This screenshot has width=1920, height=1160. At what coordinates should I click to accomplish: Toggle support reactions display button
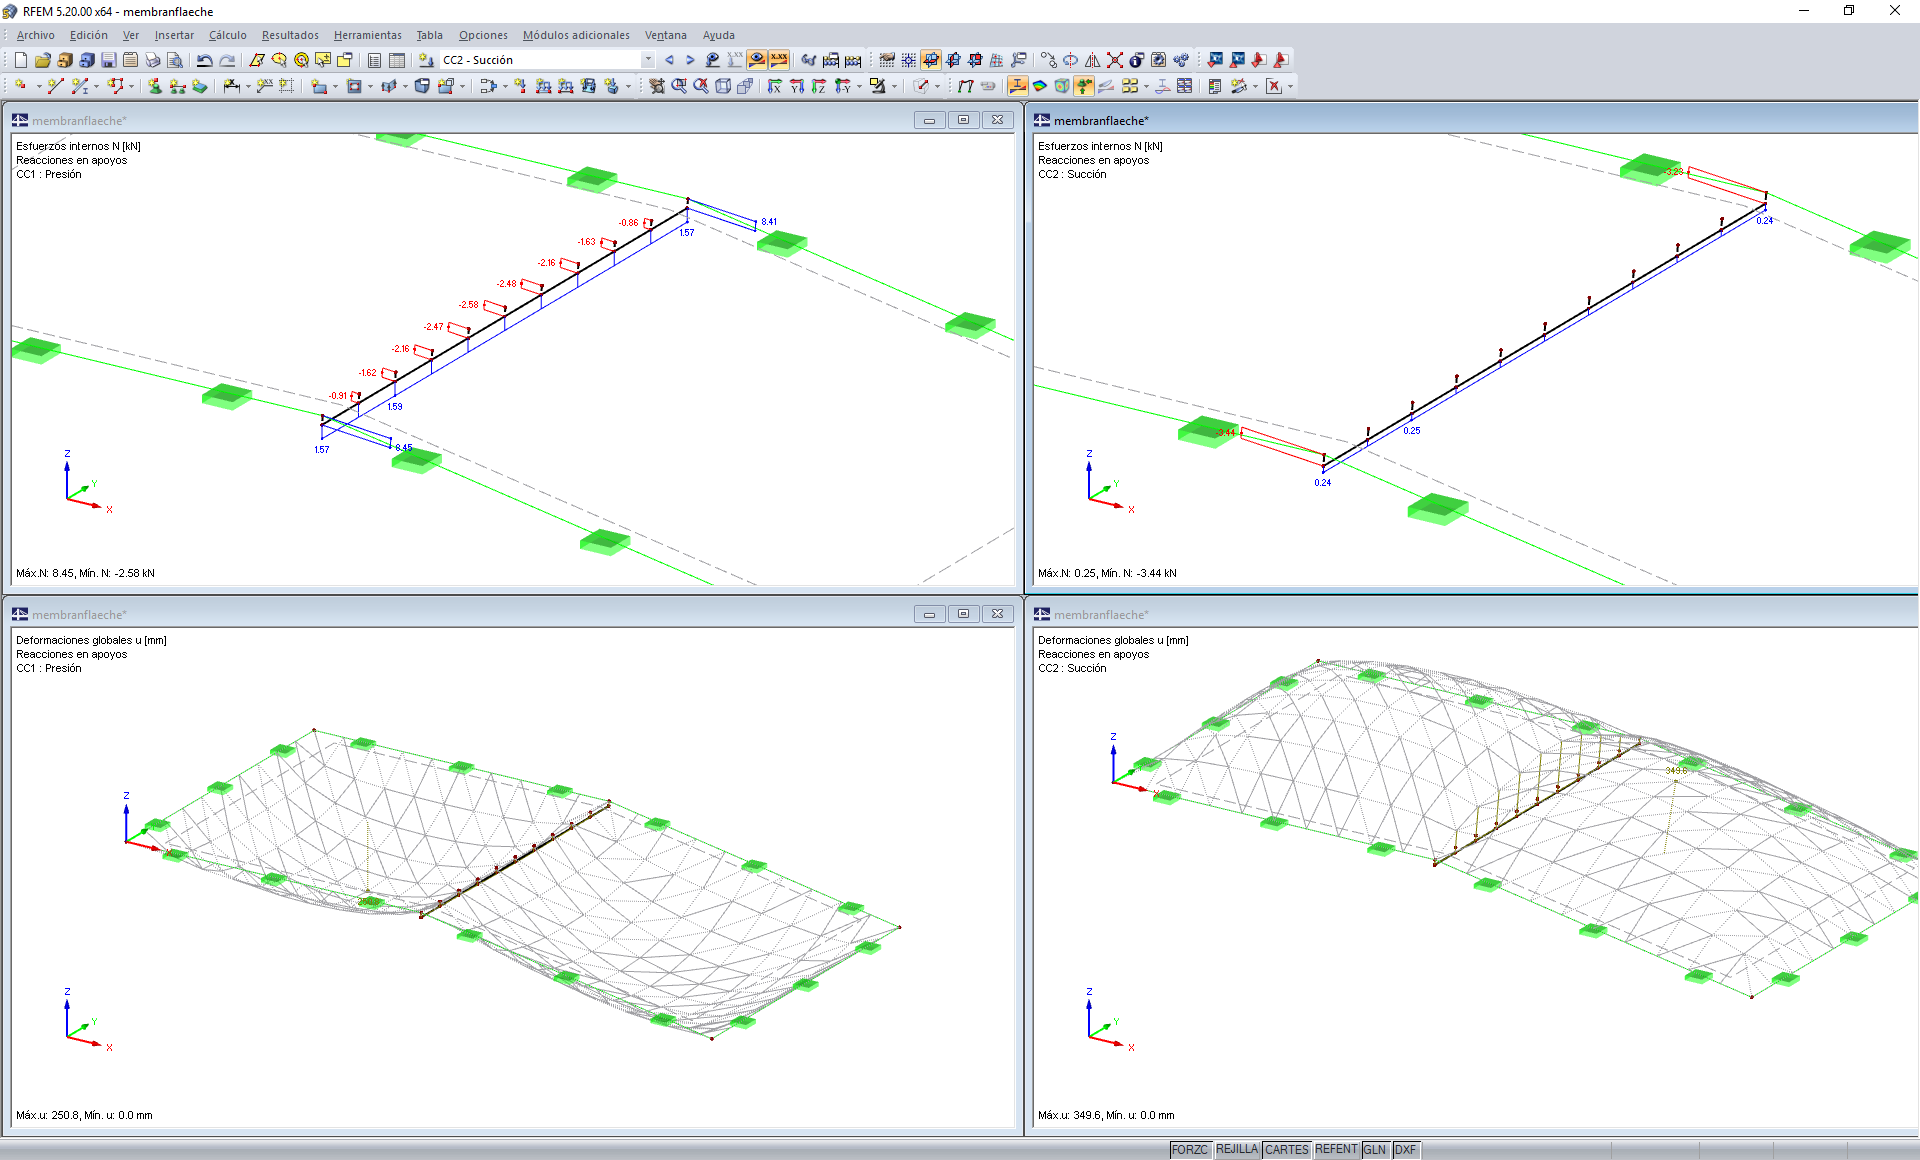point(1084,86)
